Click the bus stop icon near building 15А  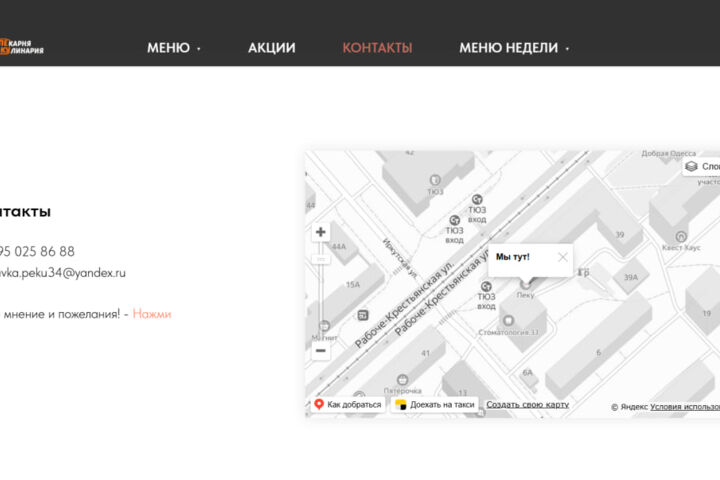(x=363, y=315)
